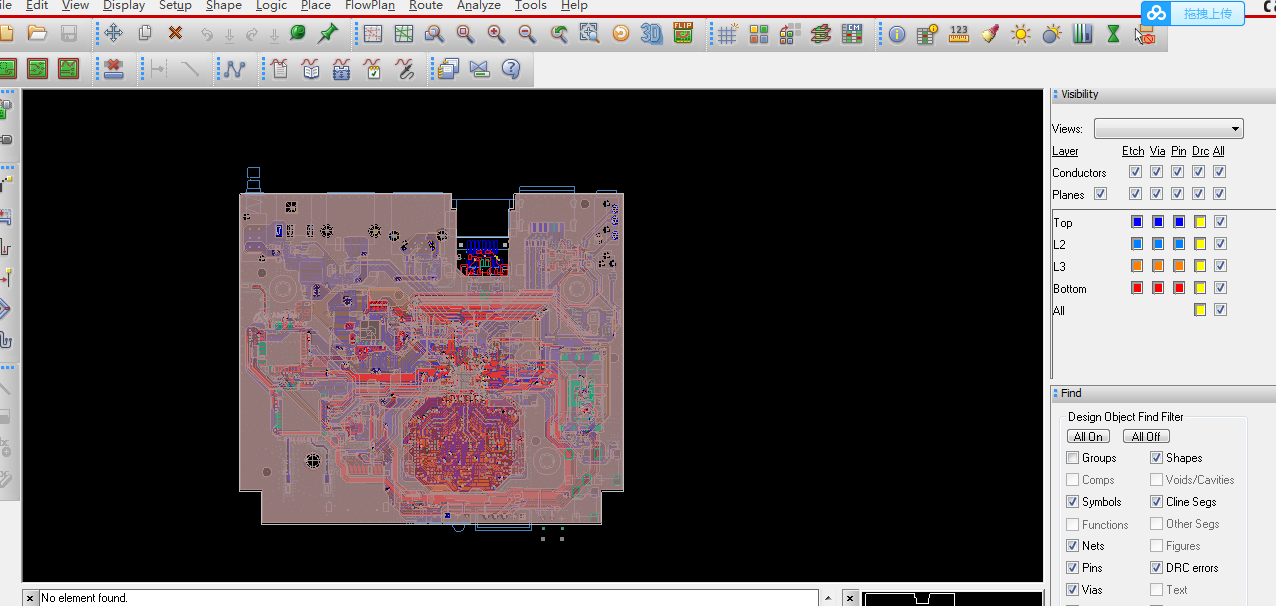
Task: Toggle the grid display icon
Action: pyautogui.click(x=728, y=33)
